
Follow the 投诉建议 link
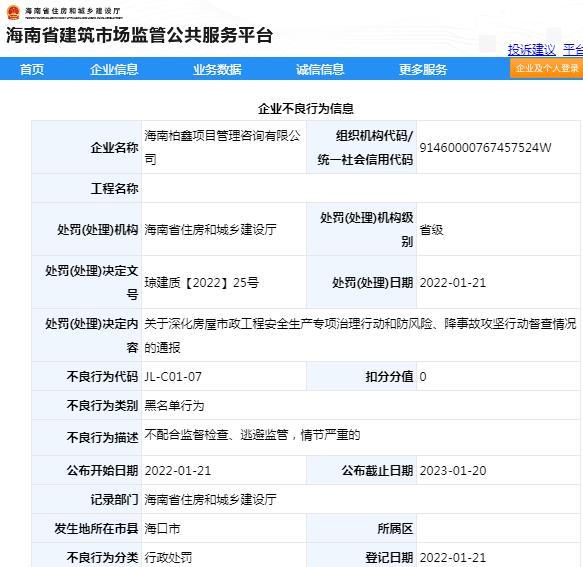click(532, 49)
